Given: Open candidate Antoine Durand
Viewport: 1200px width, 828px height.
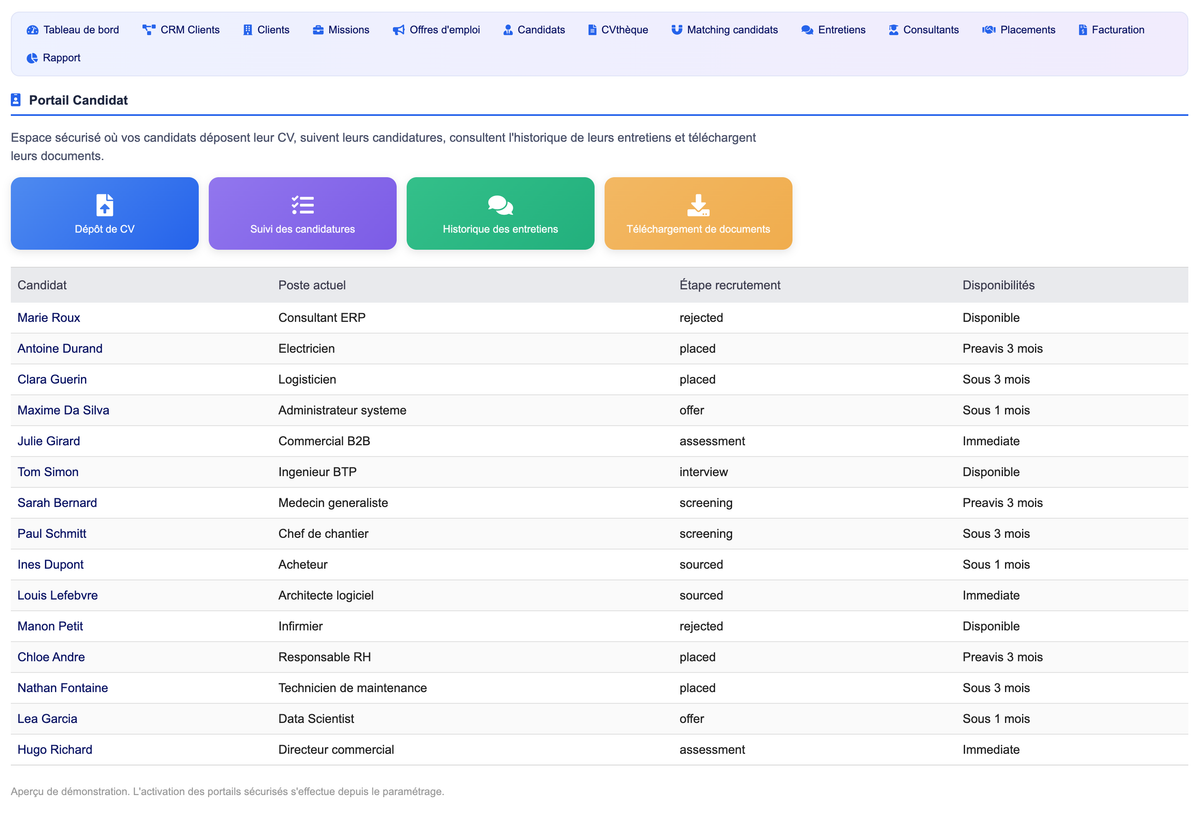Looking at the screenshot, I should click(60, 349).
